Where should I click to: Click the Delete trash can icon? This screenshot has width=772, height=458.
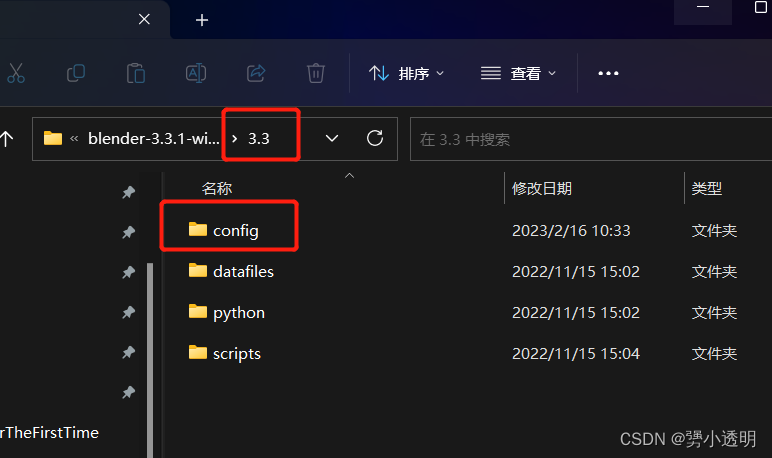[x=316, y=73]
